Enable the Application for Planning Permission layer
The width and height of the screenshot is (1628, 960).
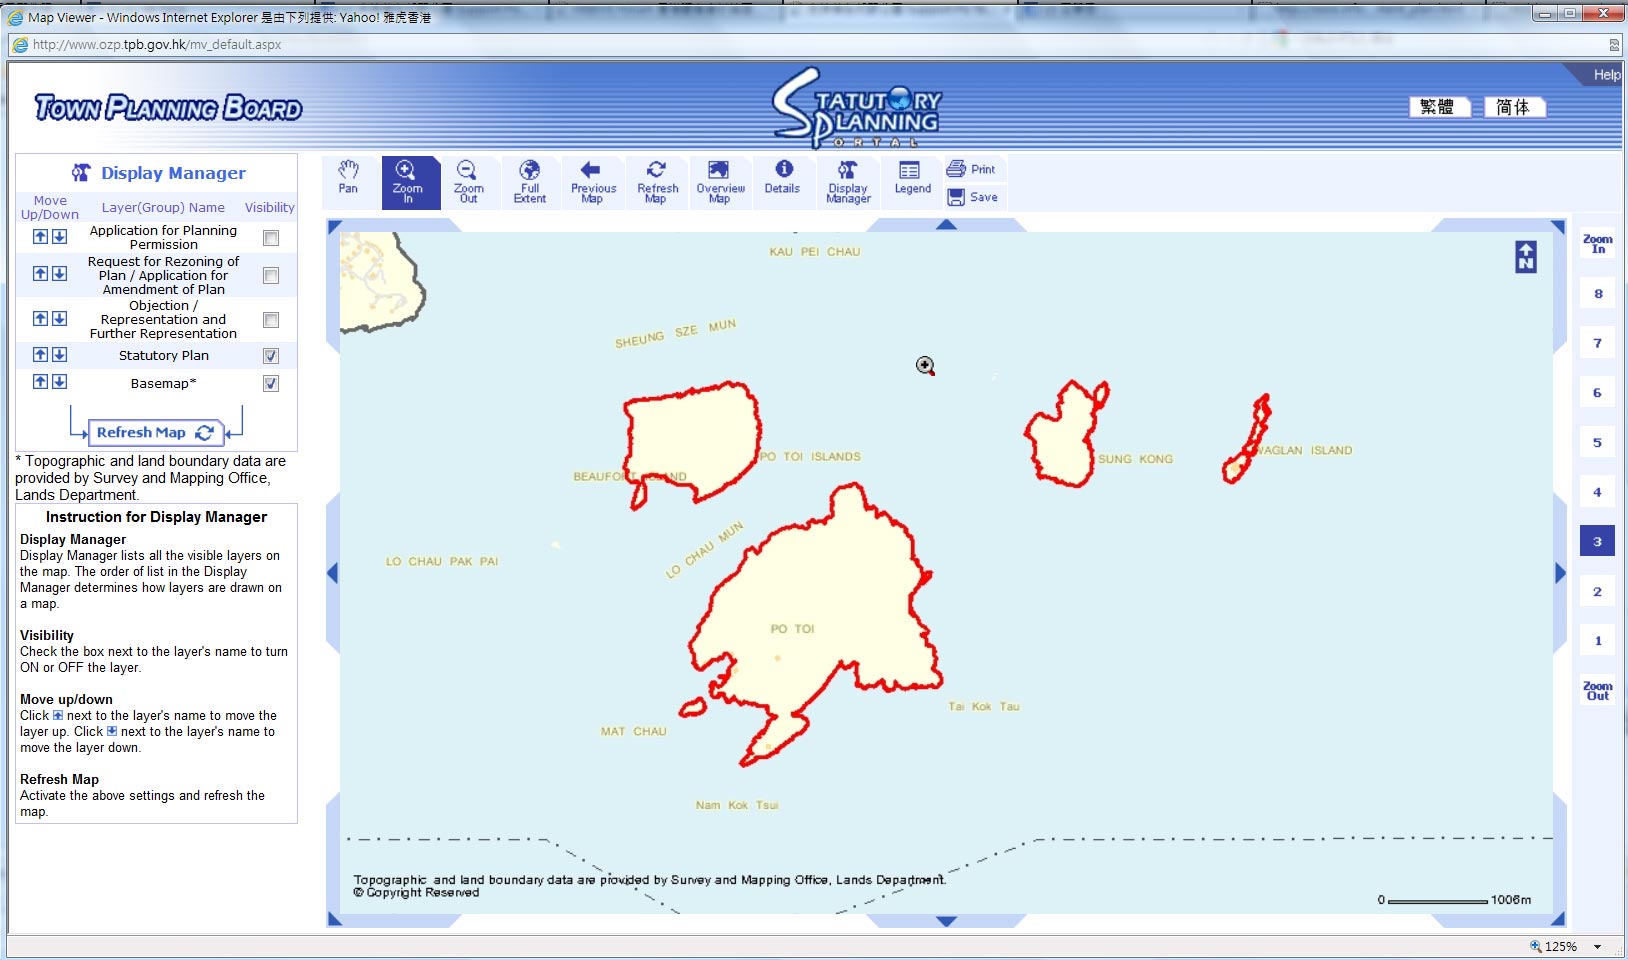pyautogui.click(x=270, y=237)
